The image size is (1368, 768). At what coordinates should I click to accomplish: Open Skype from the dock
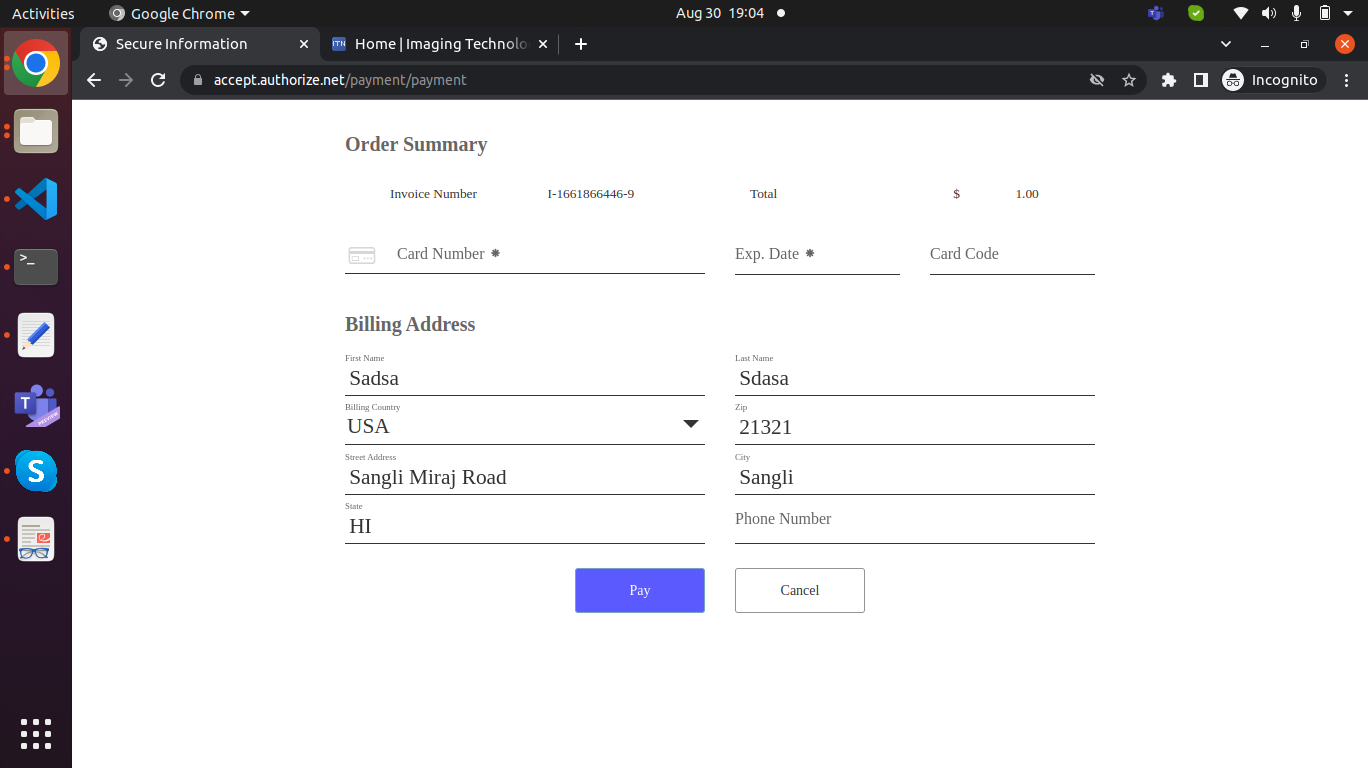coord(36,471)
